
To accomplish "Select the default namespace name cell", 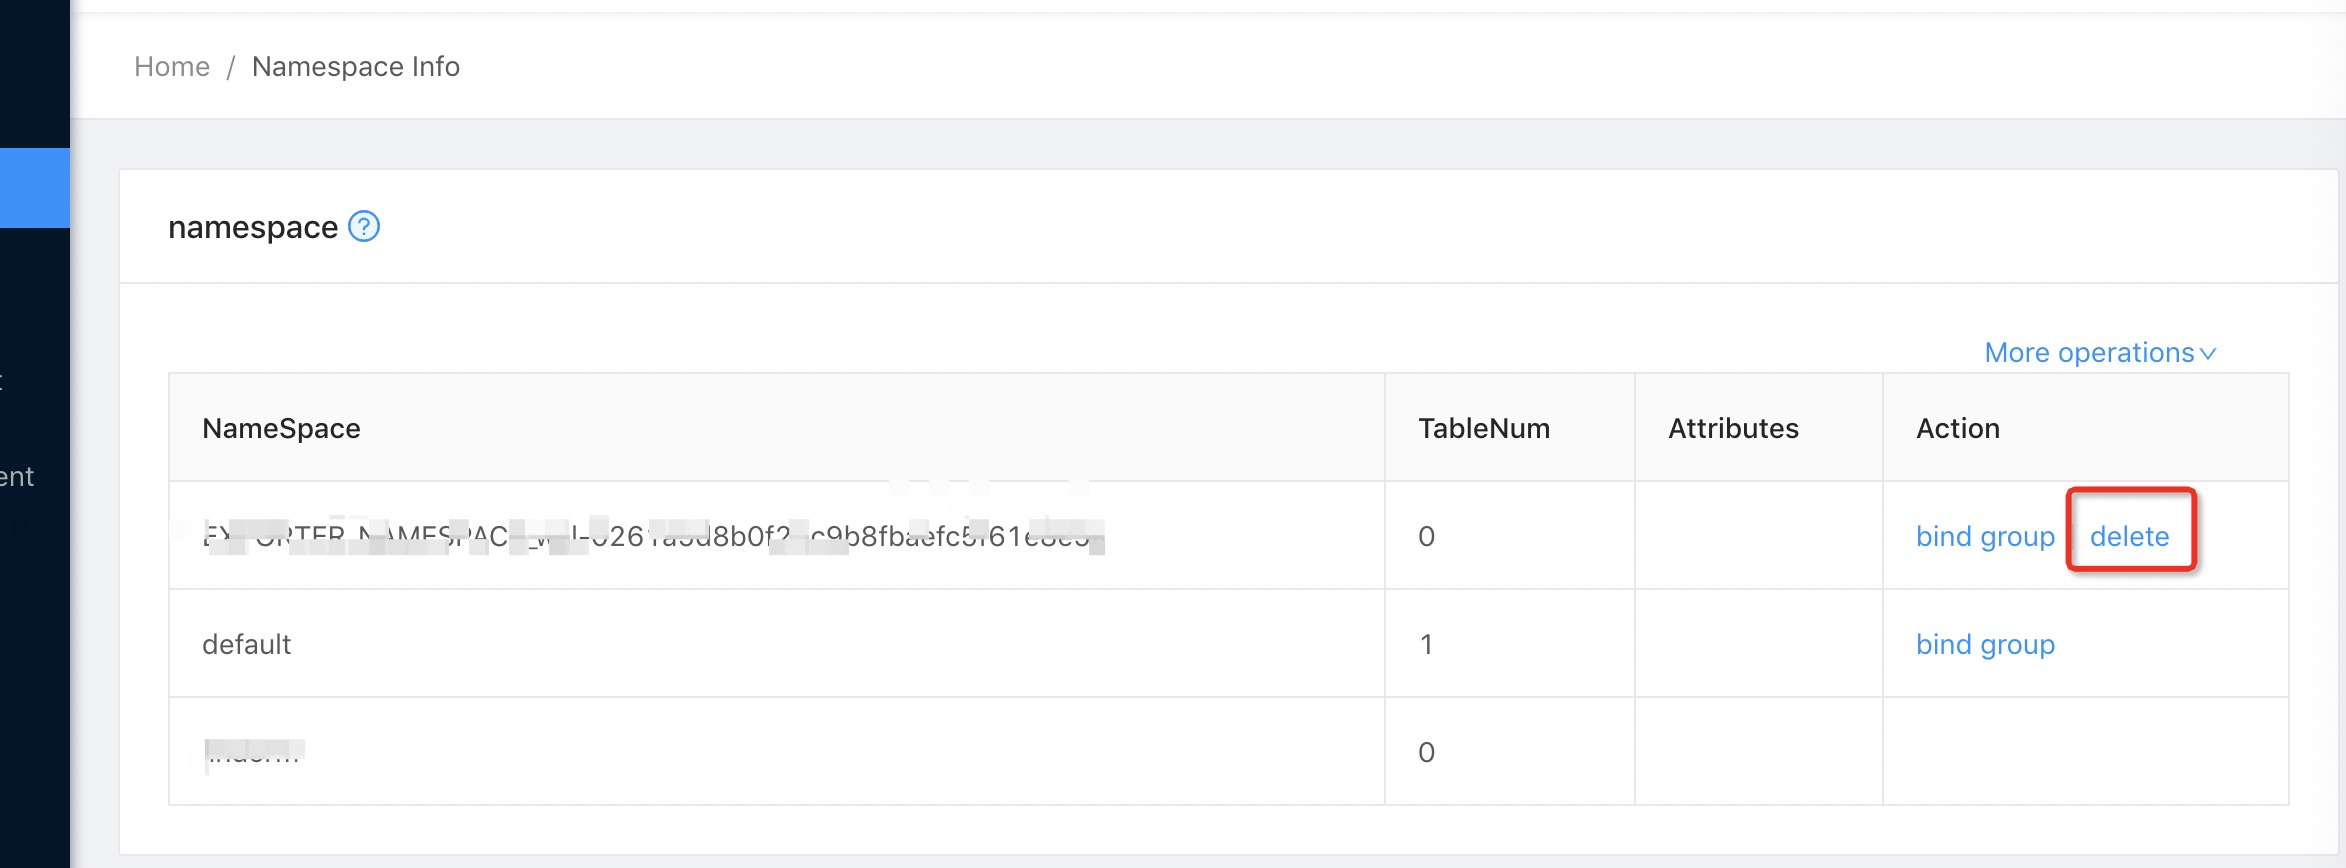I will [247, 645].
